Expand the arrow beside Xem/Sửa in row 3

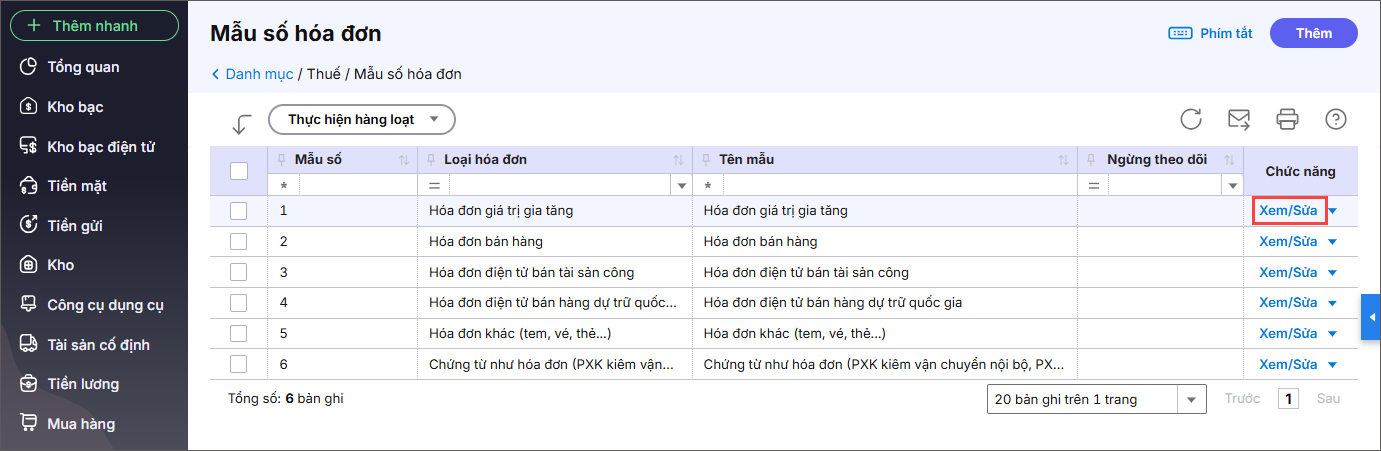pos(1332,273)
